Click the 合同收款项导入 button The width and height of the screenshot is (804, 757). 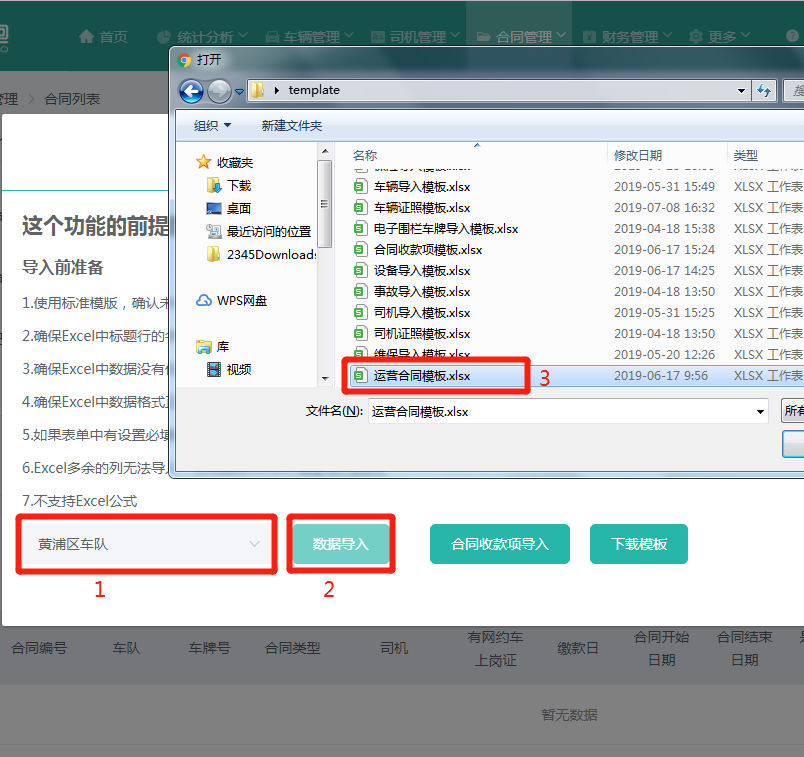499,544
